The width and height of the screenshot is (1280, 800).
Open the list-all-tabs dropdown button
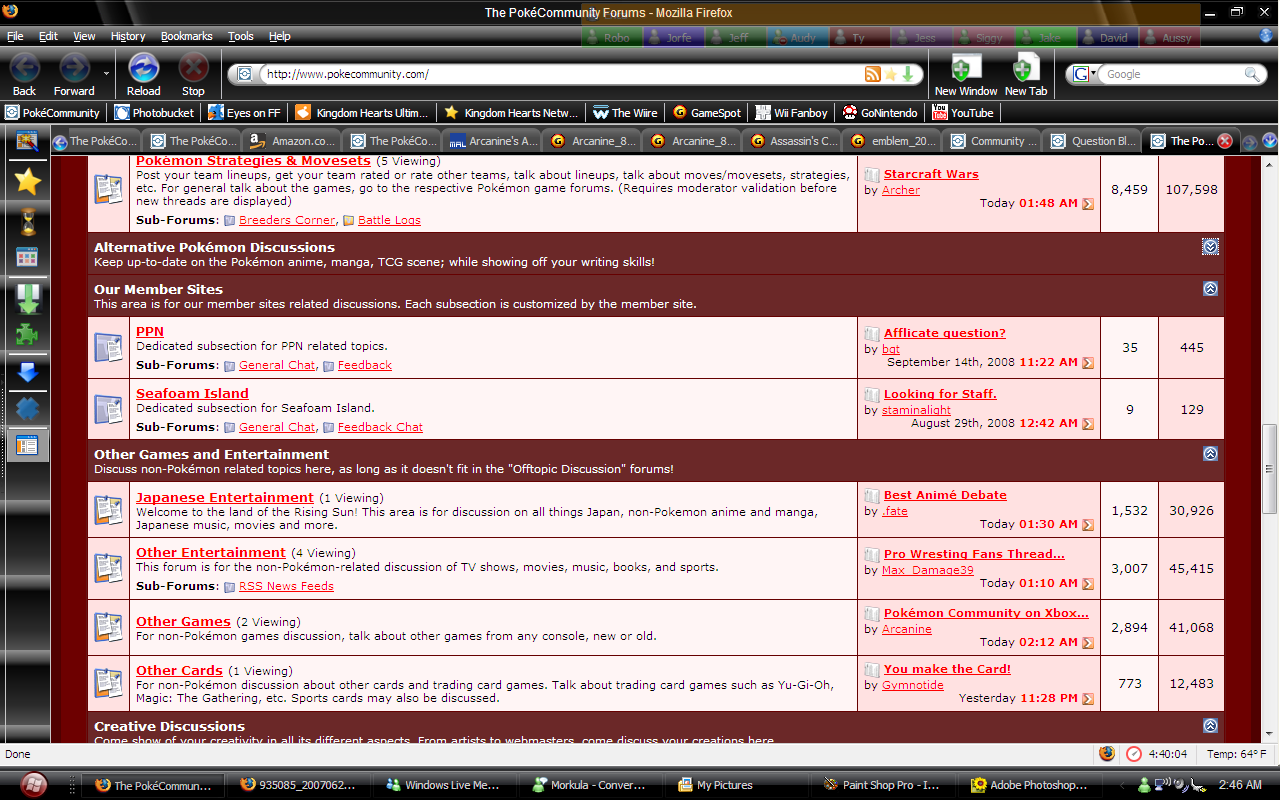pyautogui.click(x=1270, y=141)
